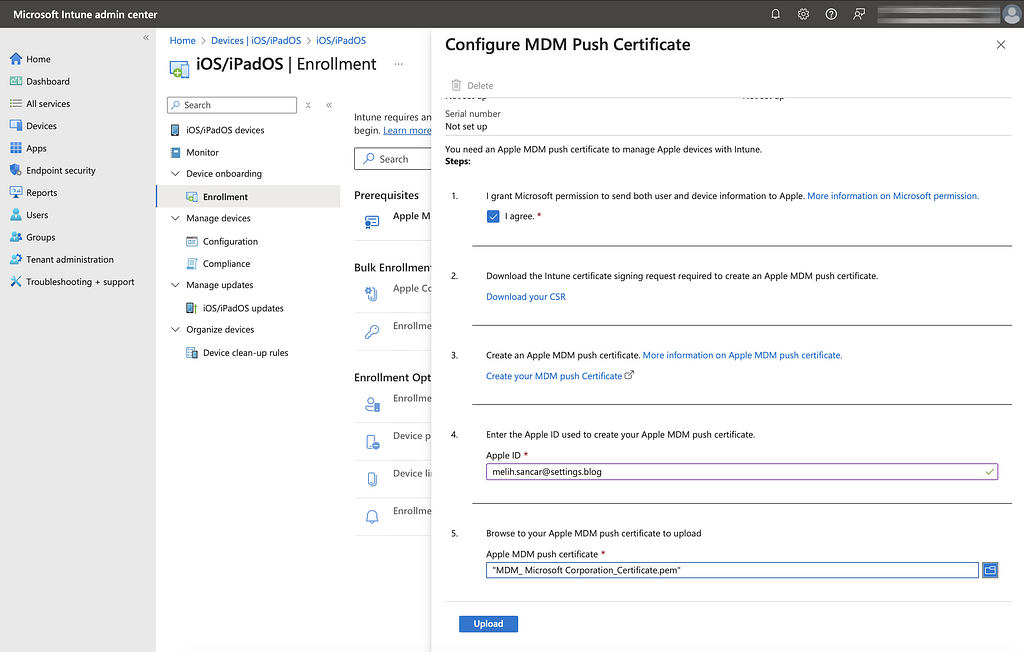Click the enrollment user icon under Enrollment Options
This screenshot has width=1024, height=652.
pyautogui.click(x=372, y=404)
